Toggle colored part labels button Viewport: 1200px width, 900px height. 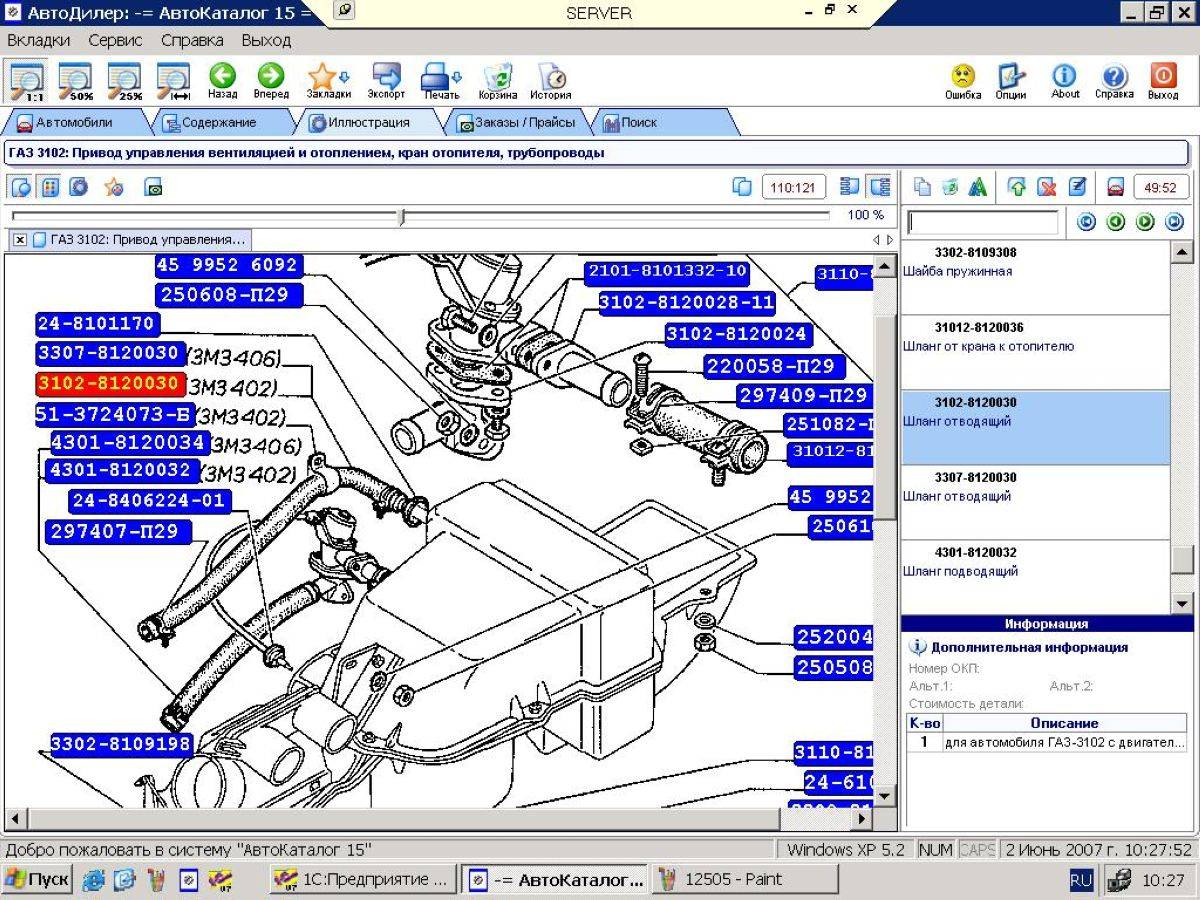50,187
